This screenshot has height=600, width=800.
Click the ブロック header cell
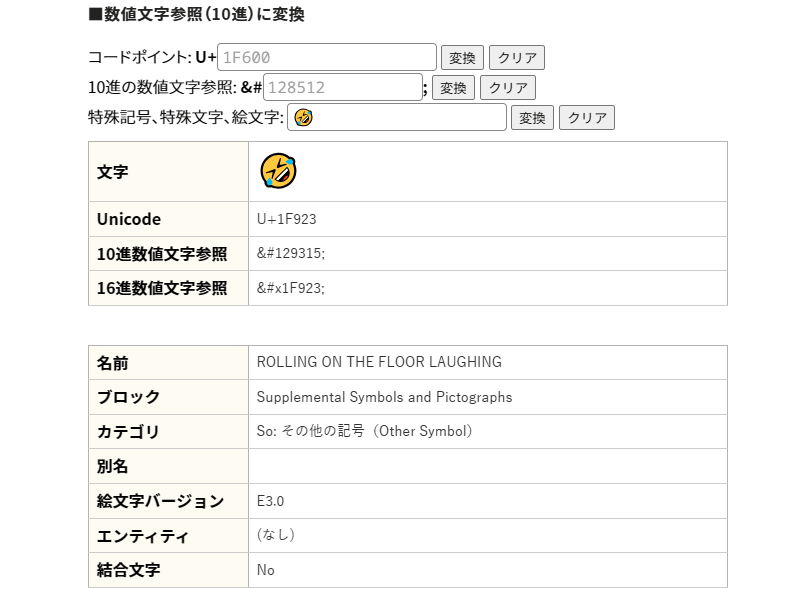click(x=168, y=397)
